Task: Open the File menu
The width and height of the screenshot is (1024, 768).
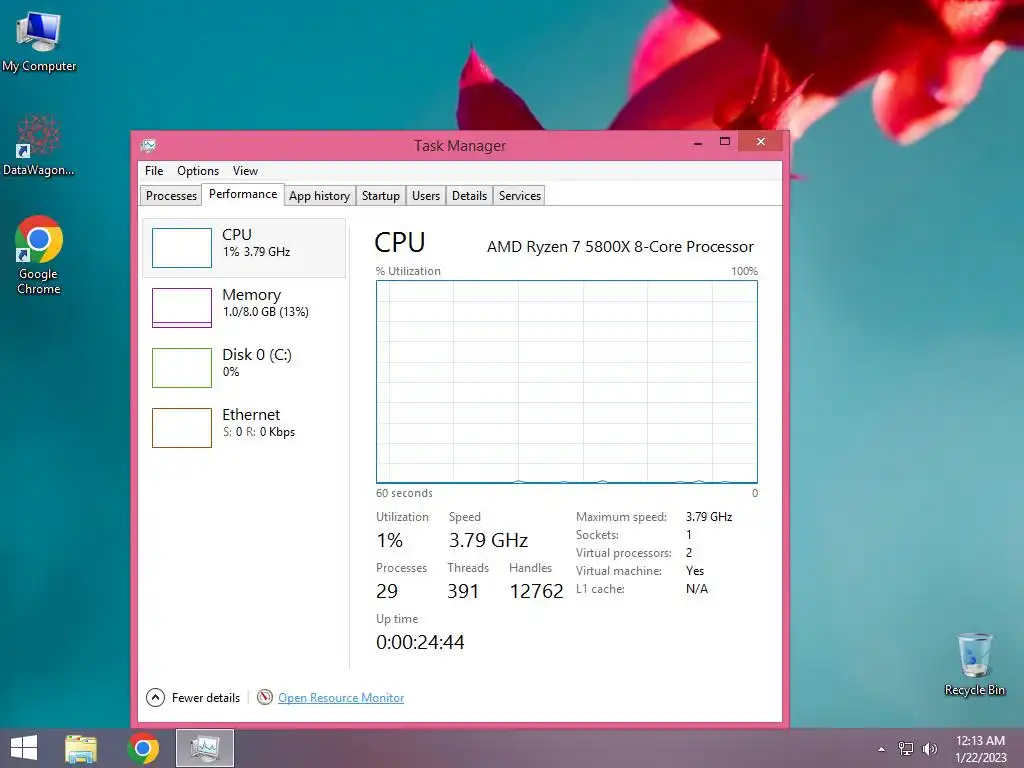Action: [x=154, y=170]
